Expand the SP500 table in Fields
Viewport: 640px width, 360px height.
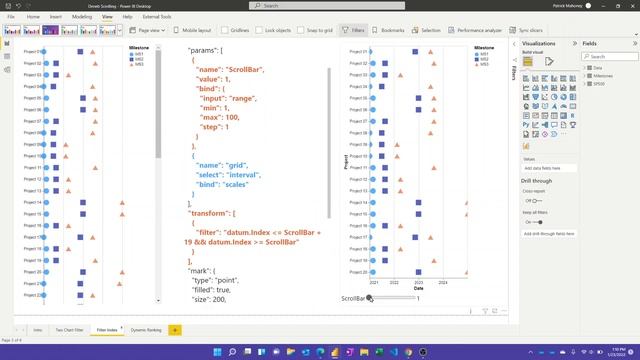coord(584,84)
